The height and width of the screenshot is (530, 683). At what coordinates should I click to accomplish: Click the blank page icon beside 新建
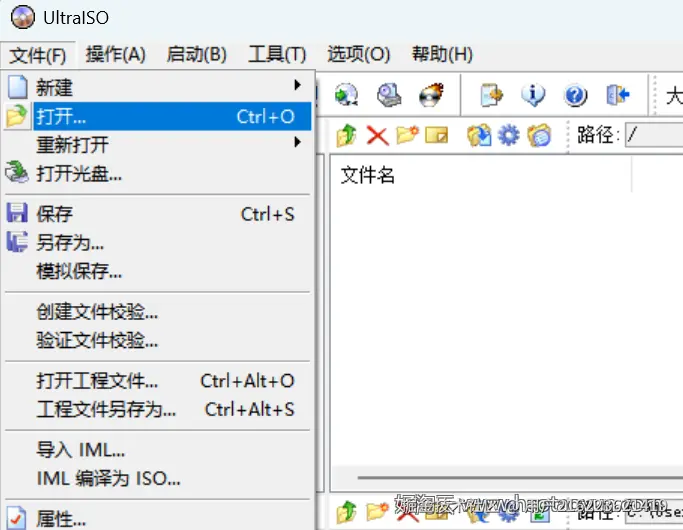(x=17, y=87)
